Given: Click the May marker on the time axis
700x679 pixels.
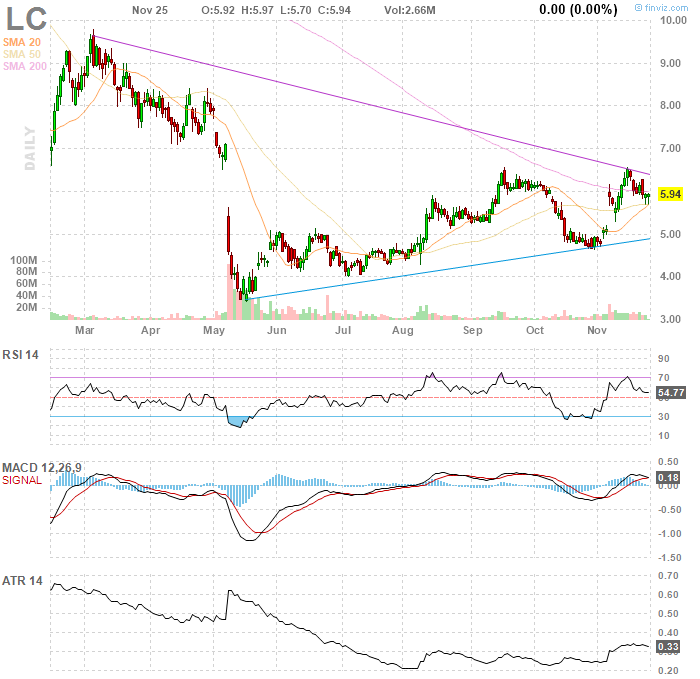Looking at the screenshot, I should [213, 329].
